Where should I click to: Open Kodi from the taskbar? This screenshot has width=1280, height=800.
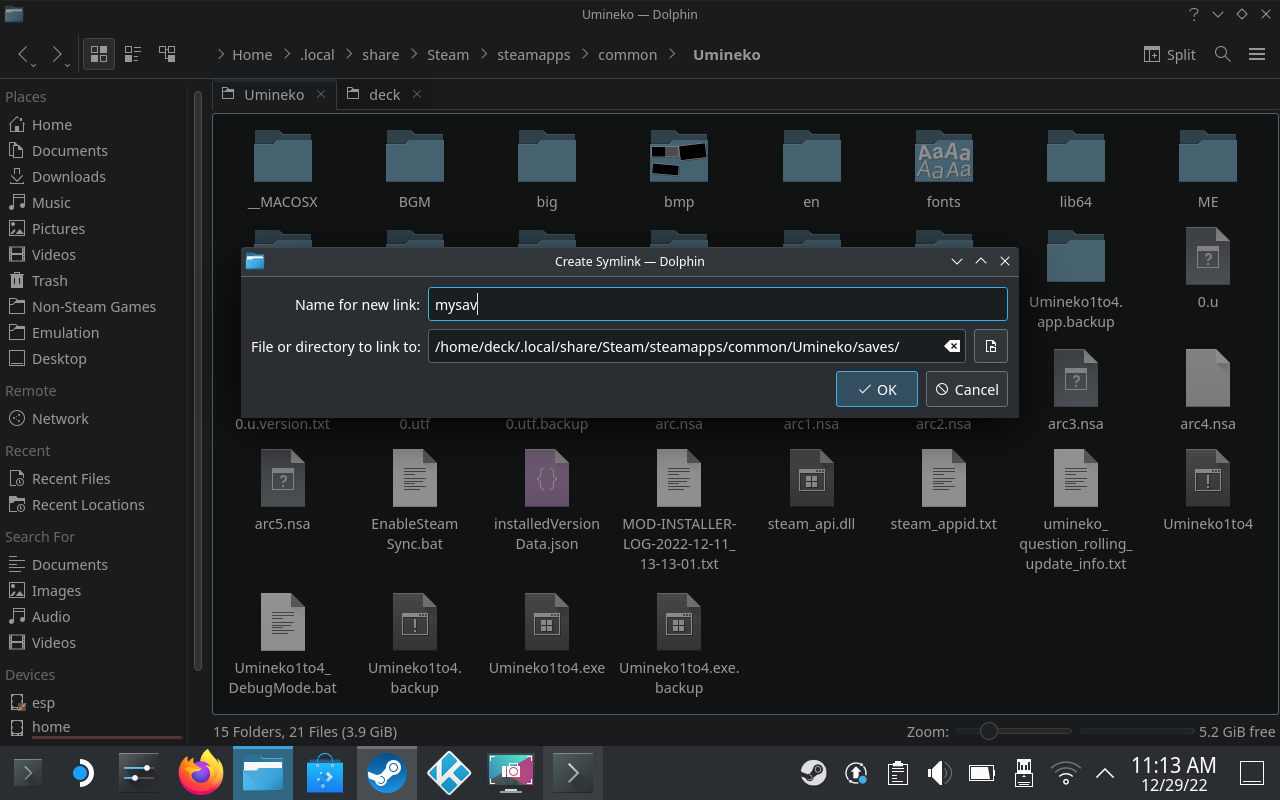pyautogui.click(x=449, y=772)
